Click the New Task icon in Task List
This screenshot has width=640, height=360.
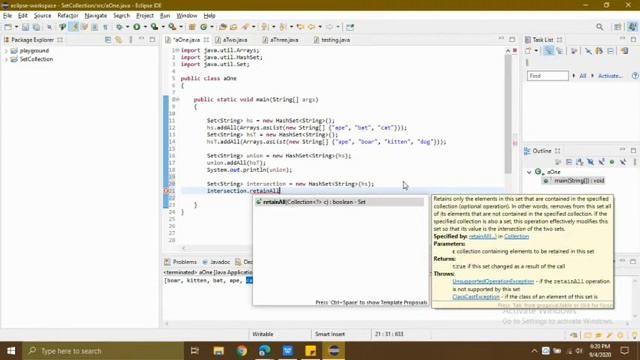pyautogui.click(x=529, y=51)
